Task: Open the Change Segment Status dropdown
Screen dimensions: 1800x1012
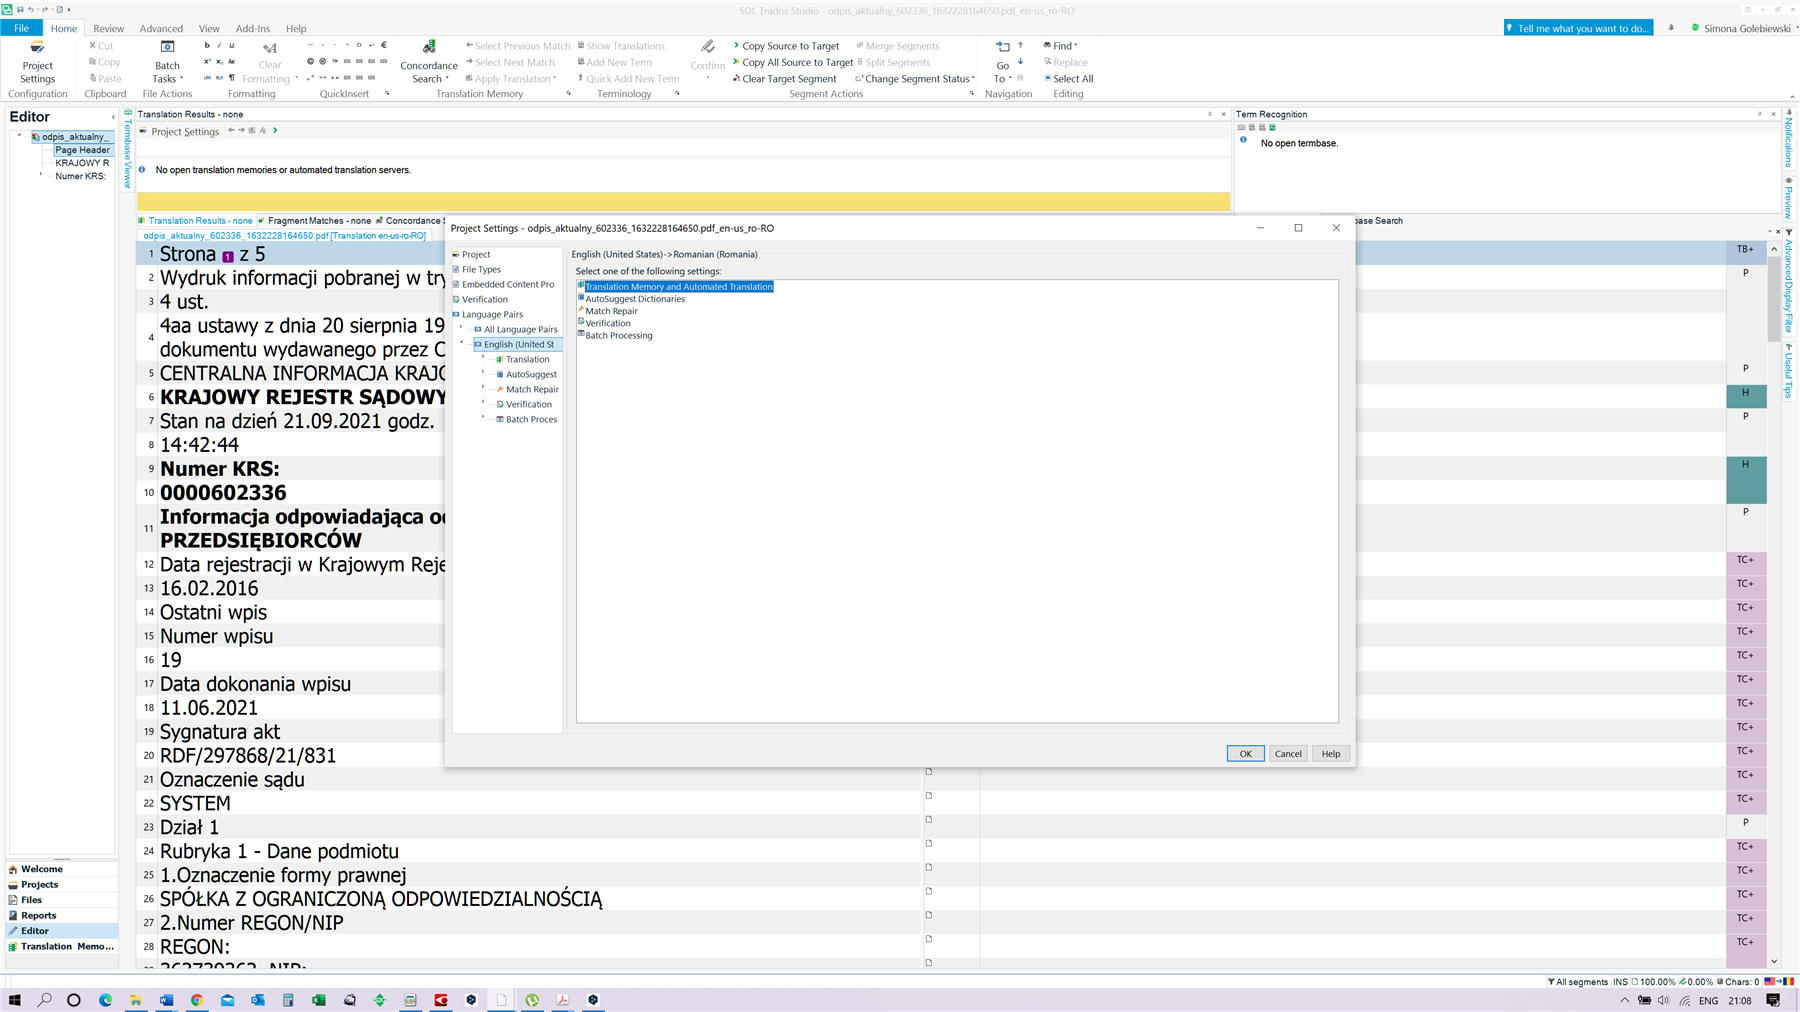Action: tap(973, 79)
